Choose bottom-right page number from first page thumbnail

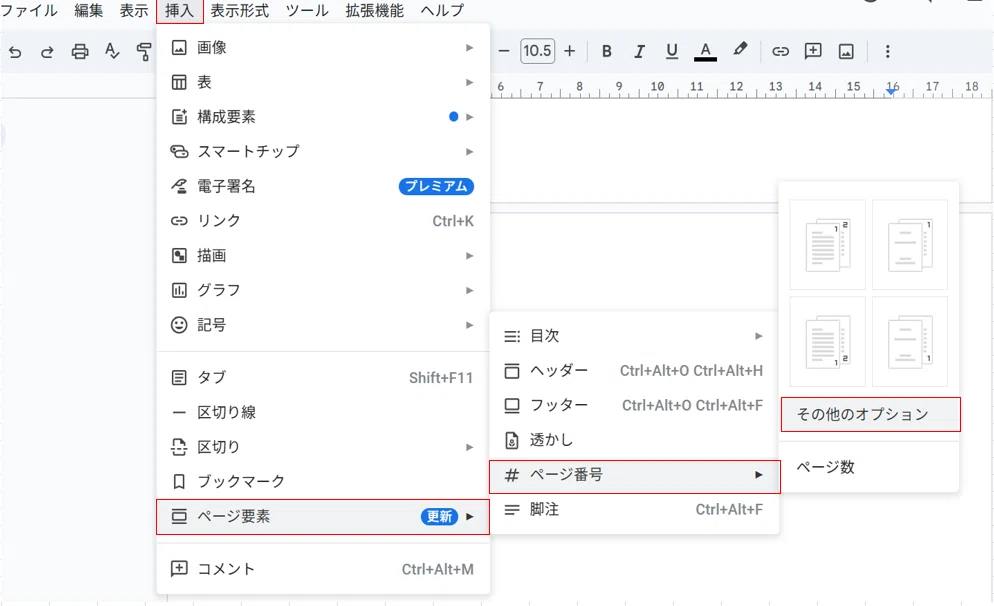[827, 342]
